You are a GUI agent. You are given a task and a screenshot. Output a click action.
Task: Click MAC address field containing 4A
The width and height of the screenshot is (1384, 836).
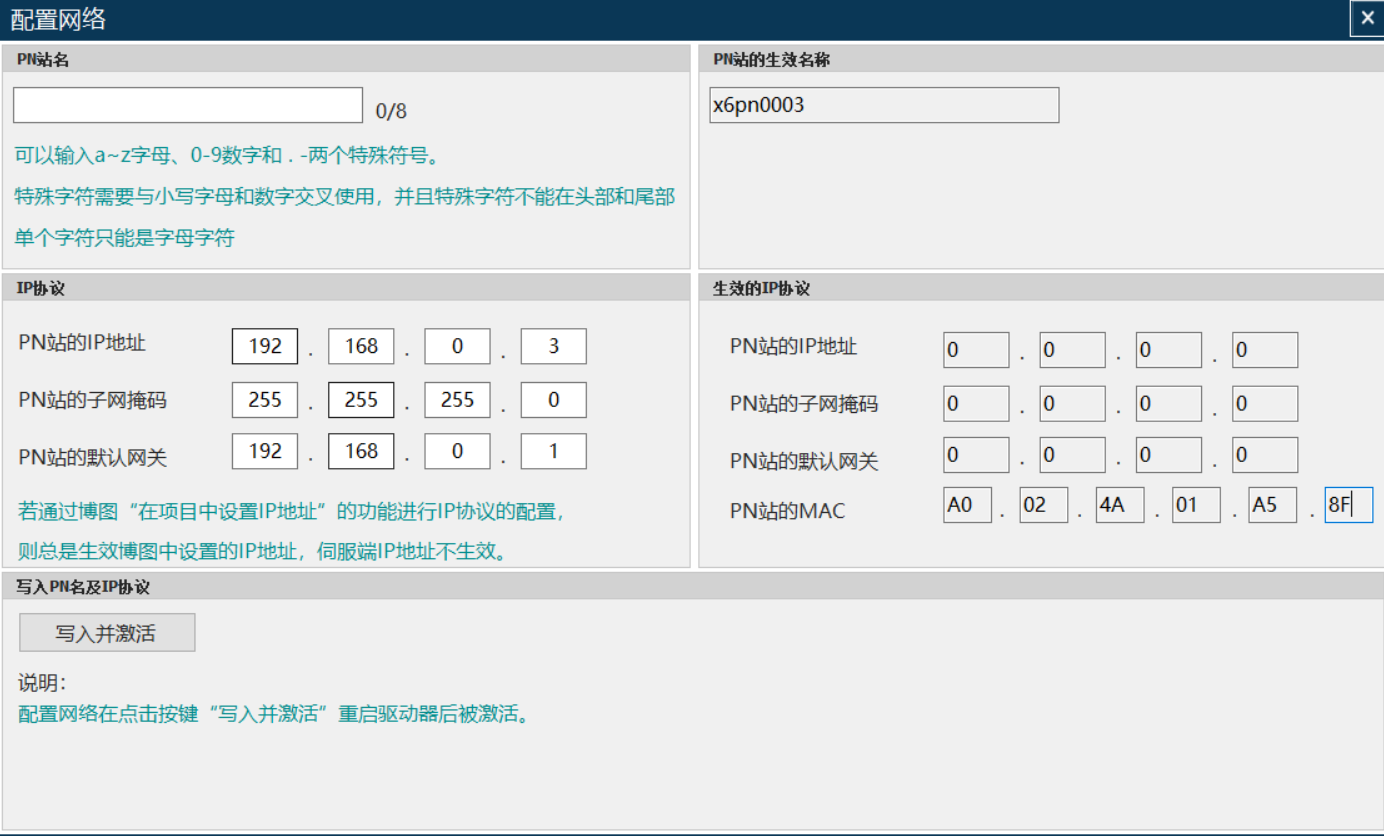[1119, 505]
